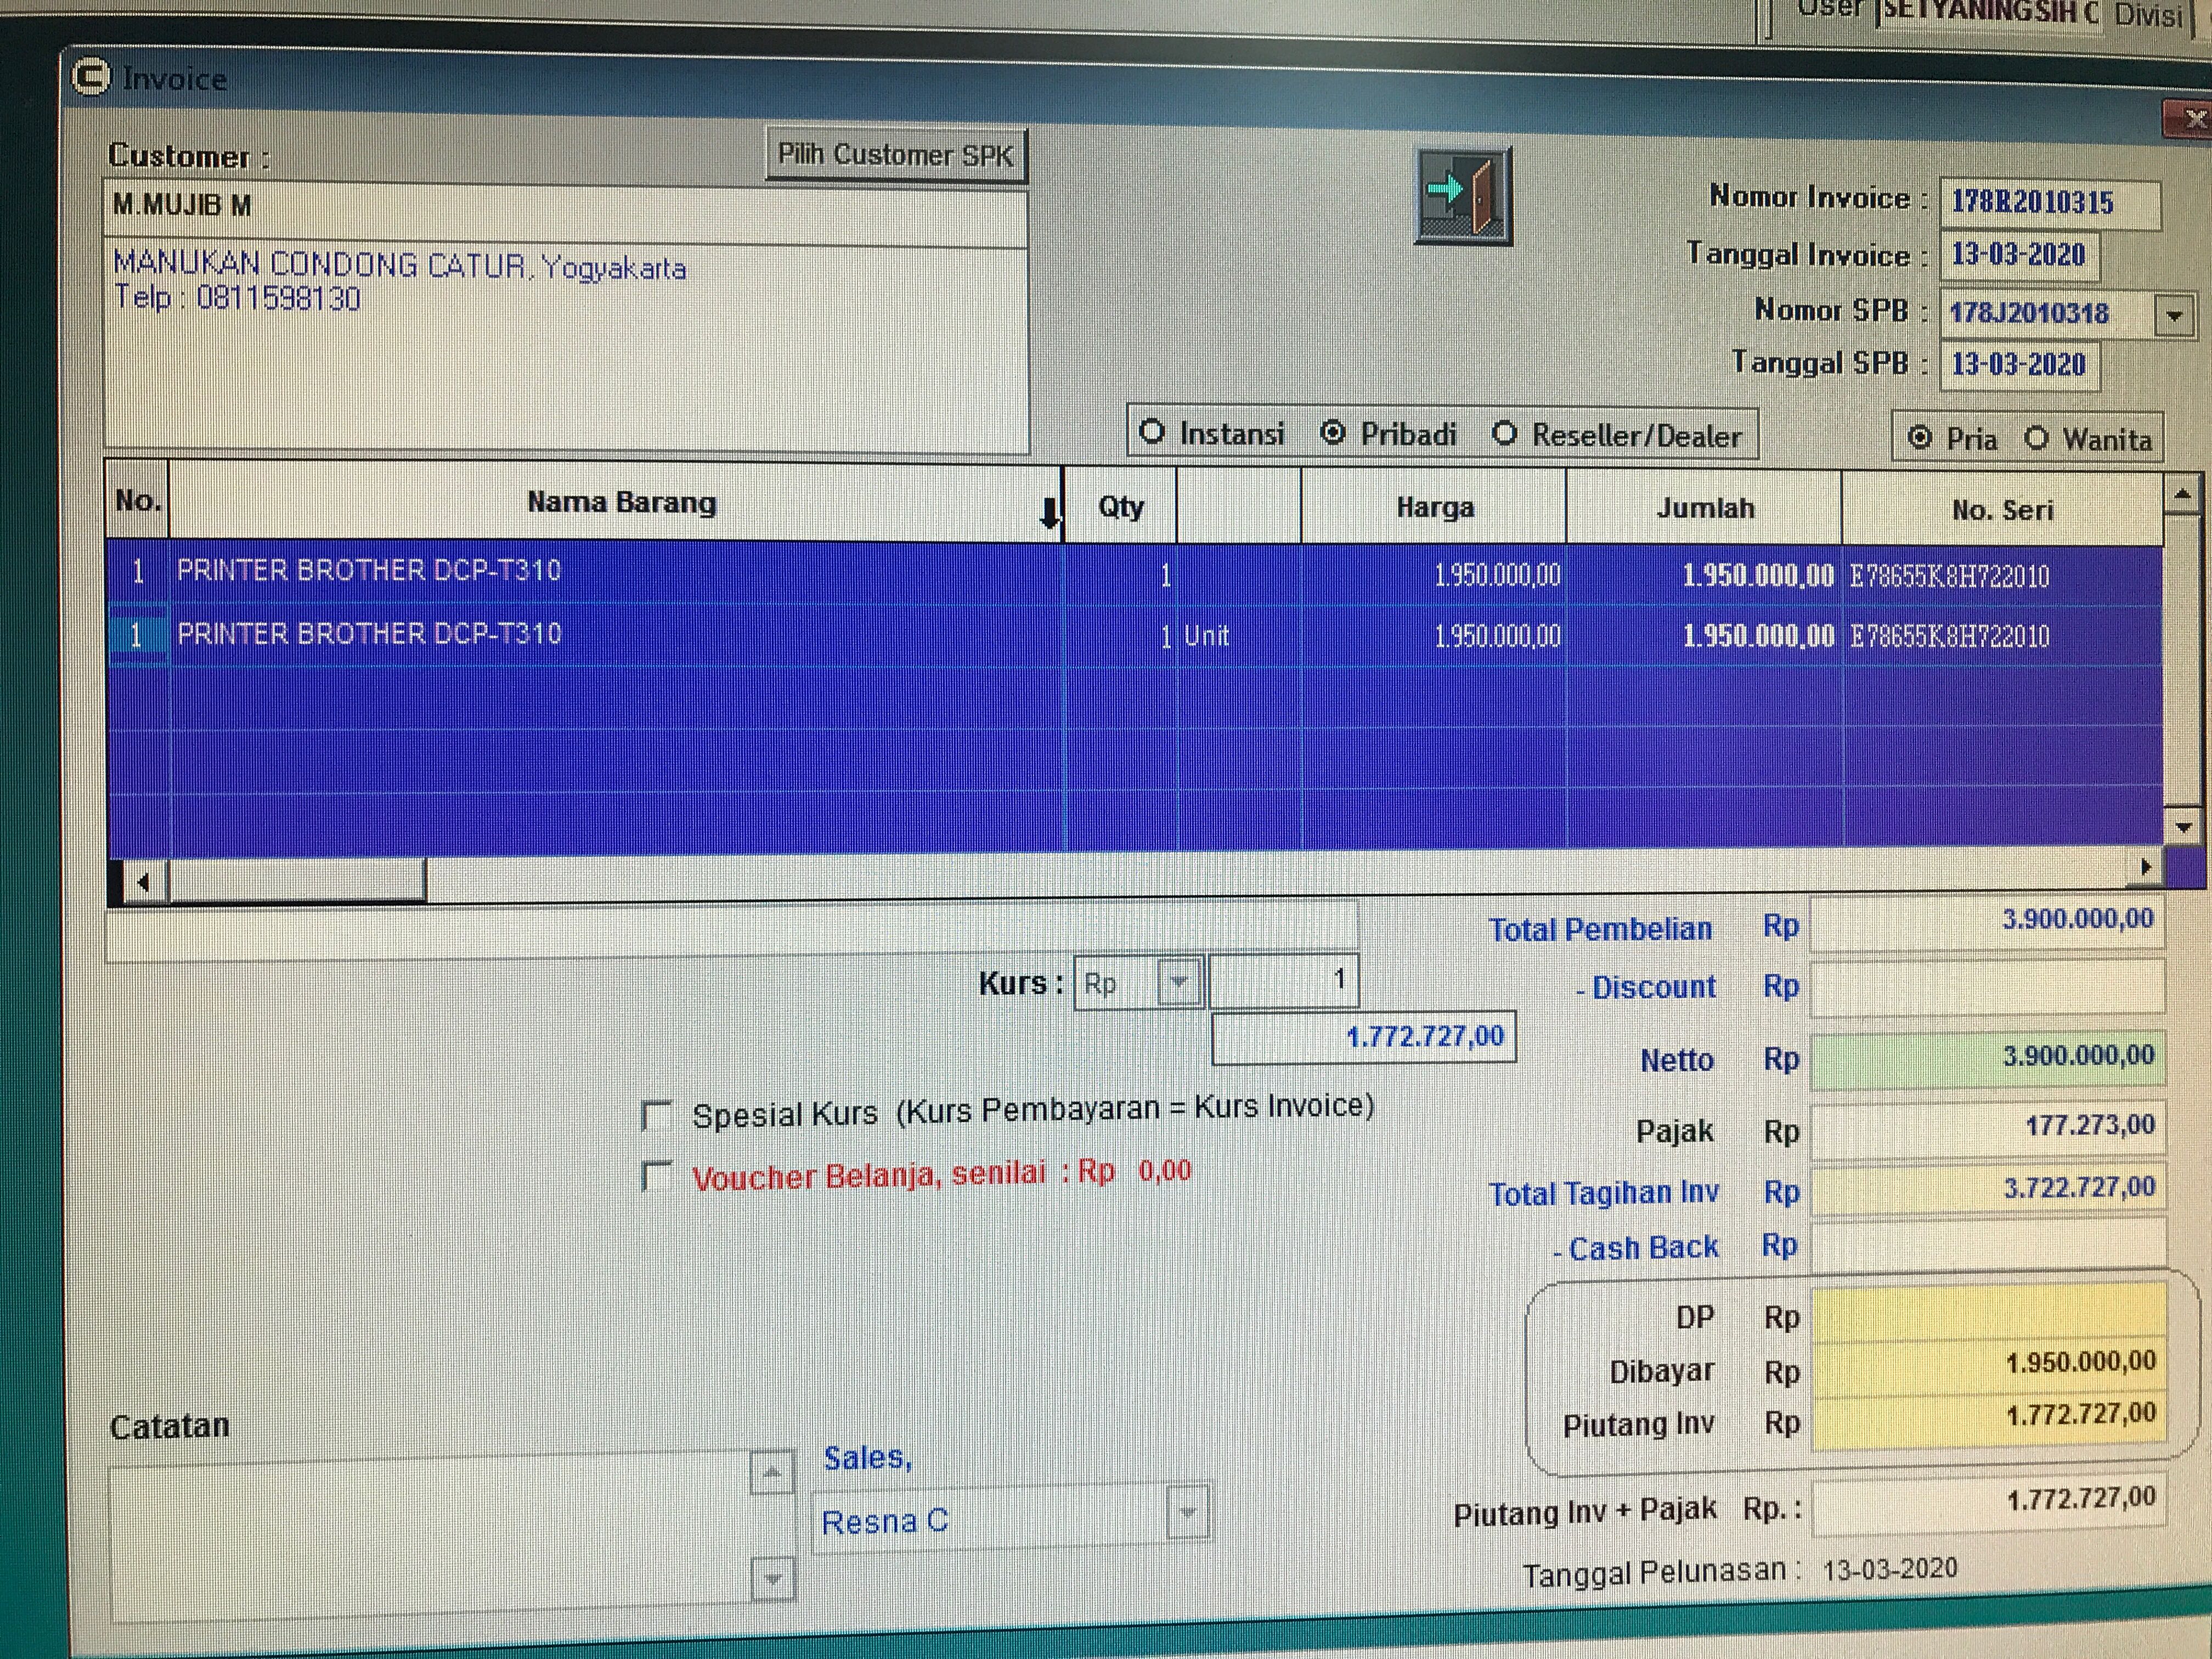
Task: Click horizontal scrollbar right arrow
Action: [x=2145, y=867]
